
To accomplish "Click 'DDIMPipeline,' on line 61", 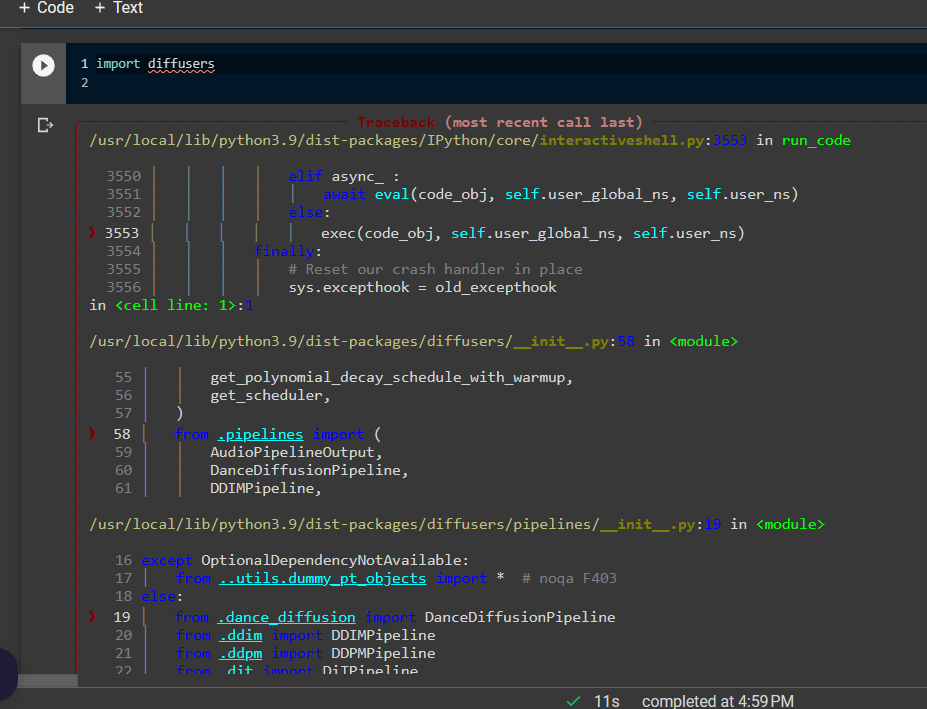I will coord(266,488).
